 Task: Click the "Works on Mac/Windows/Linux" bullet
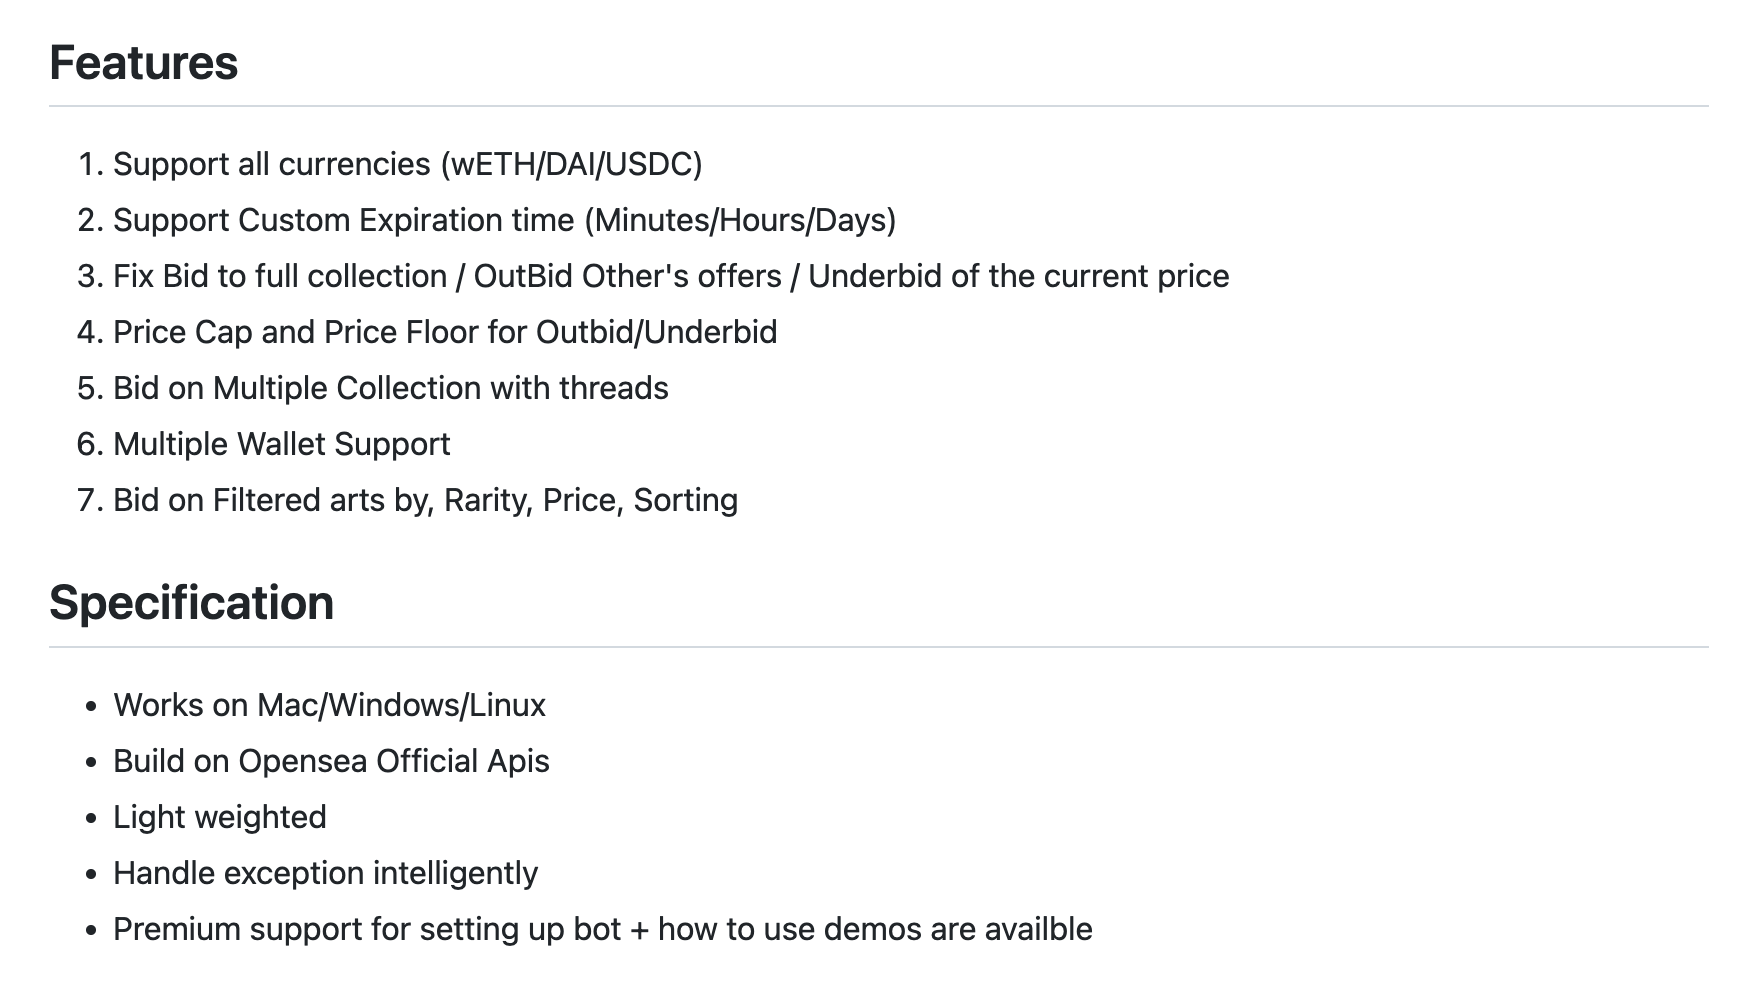coord(329,705)
